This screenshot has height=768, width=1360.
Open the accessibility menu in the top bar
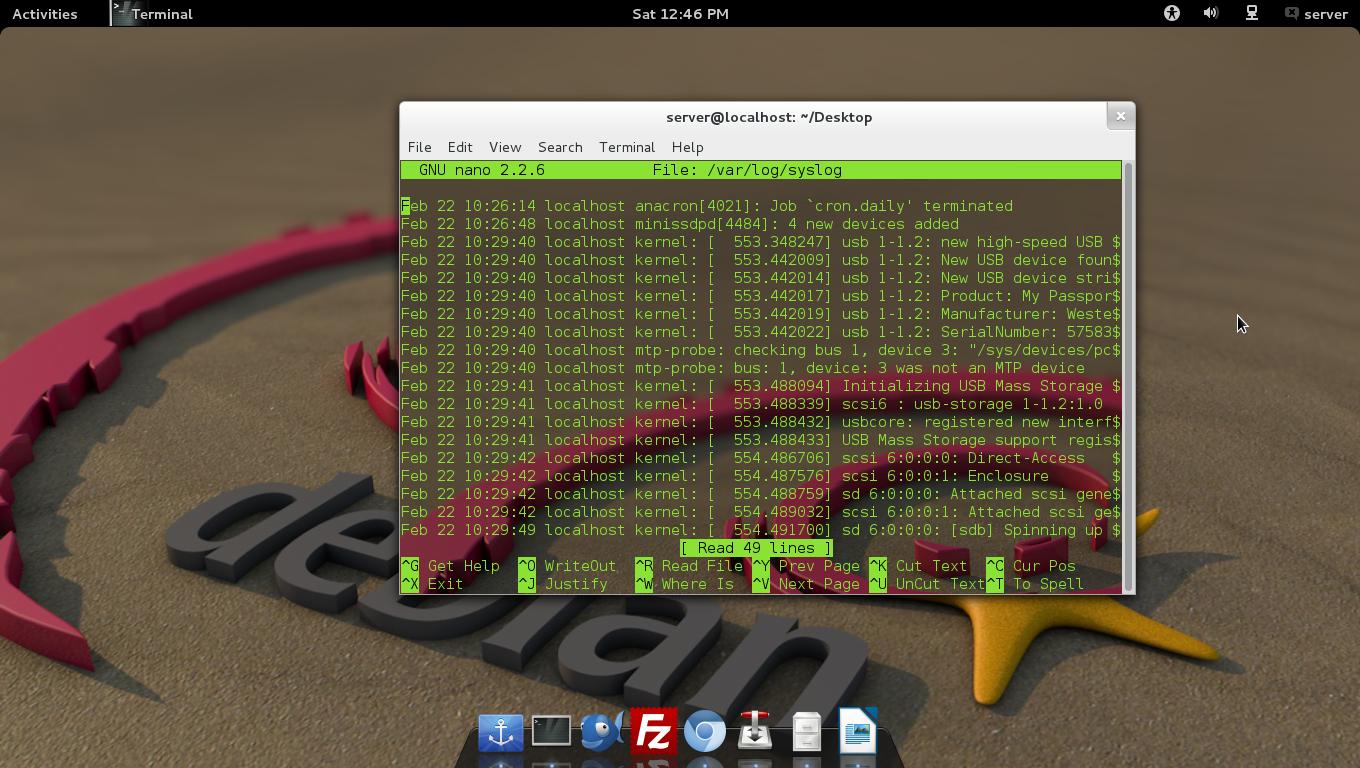[1170, 13]
